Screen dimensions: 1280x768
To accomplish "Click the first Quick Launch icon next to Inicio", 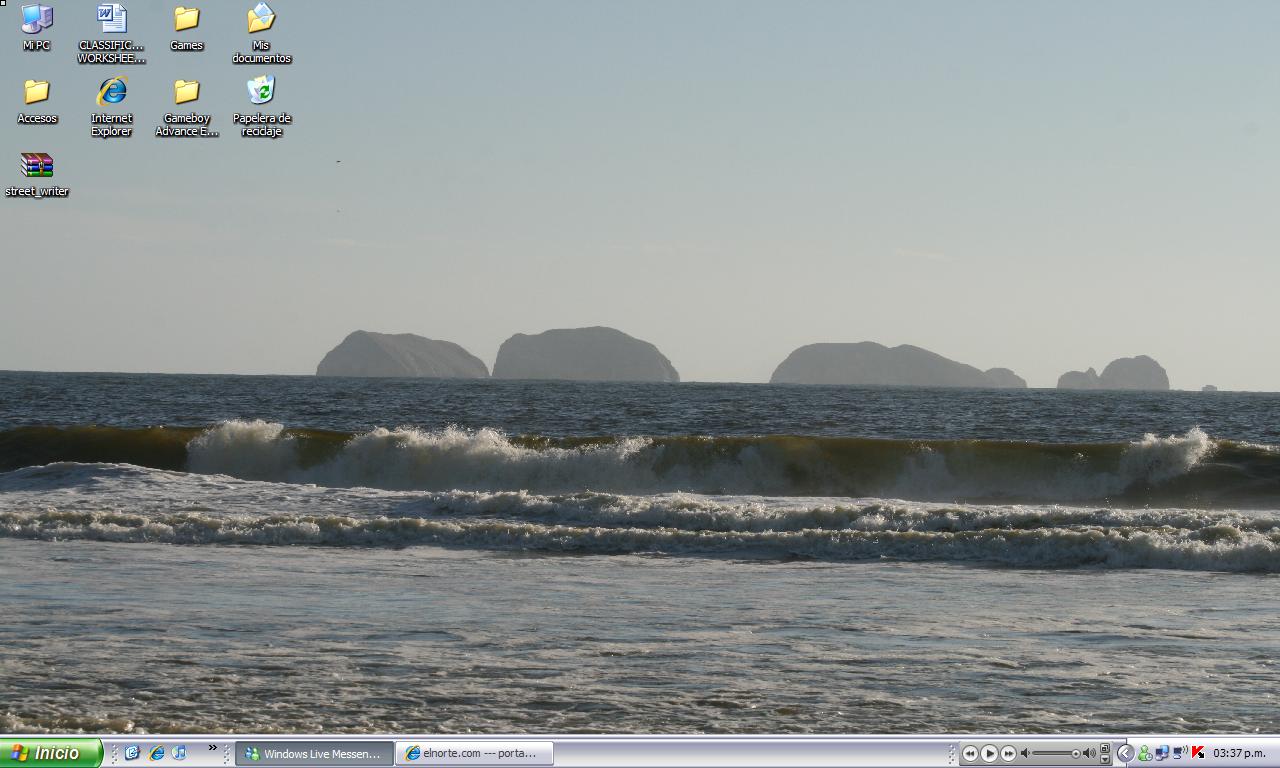I will [x=131, y=753].
